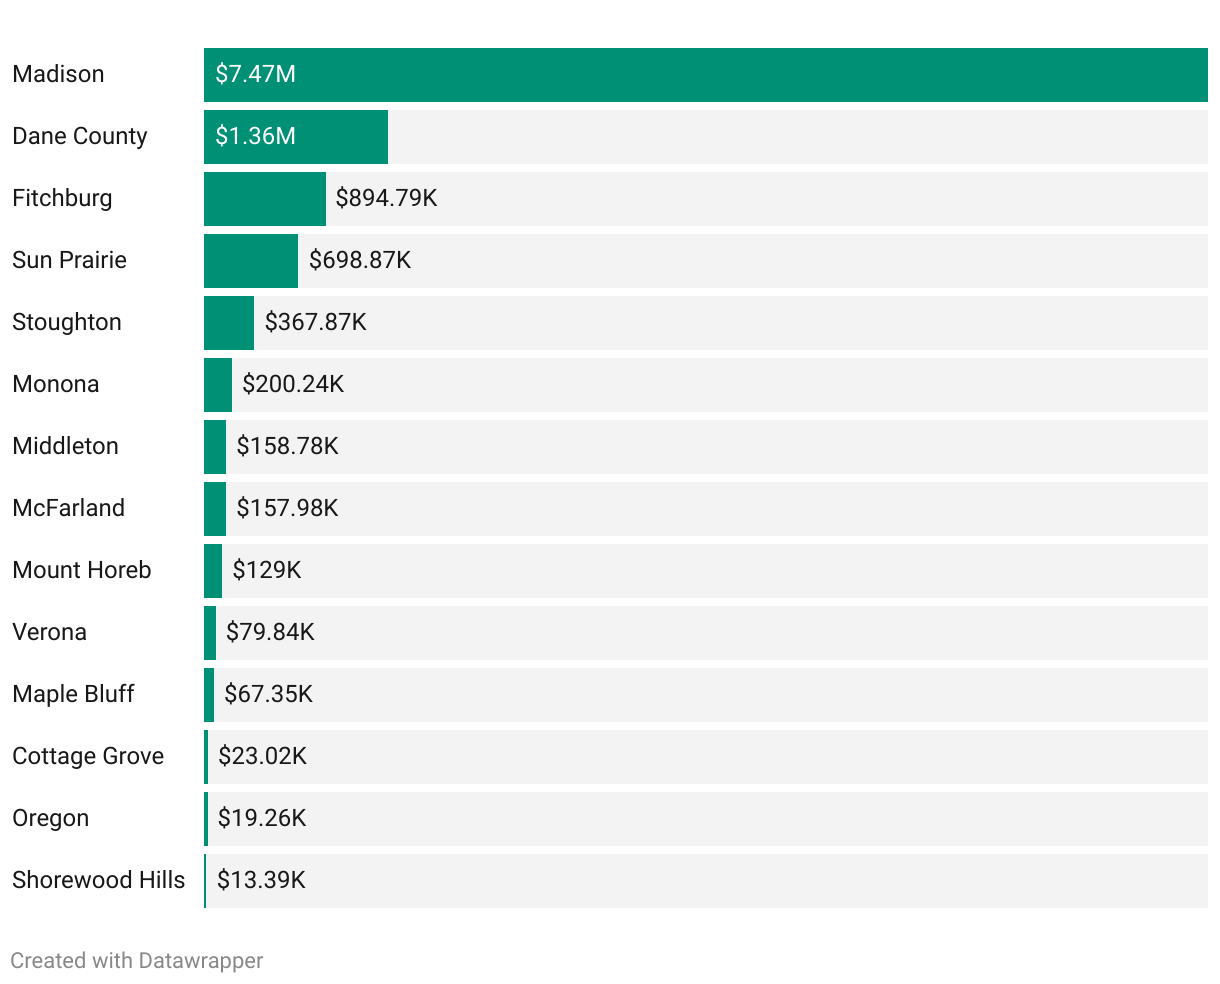This screenshot has width=1220, height=984.
Task: Click the Cottage Grove row label
Action: pos(88,756)
